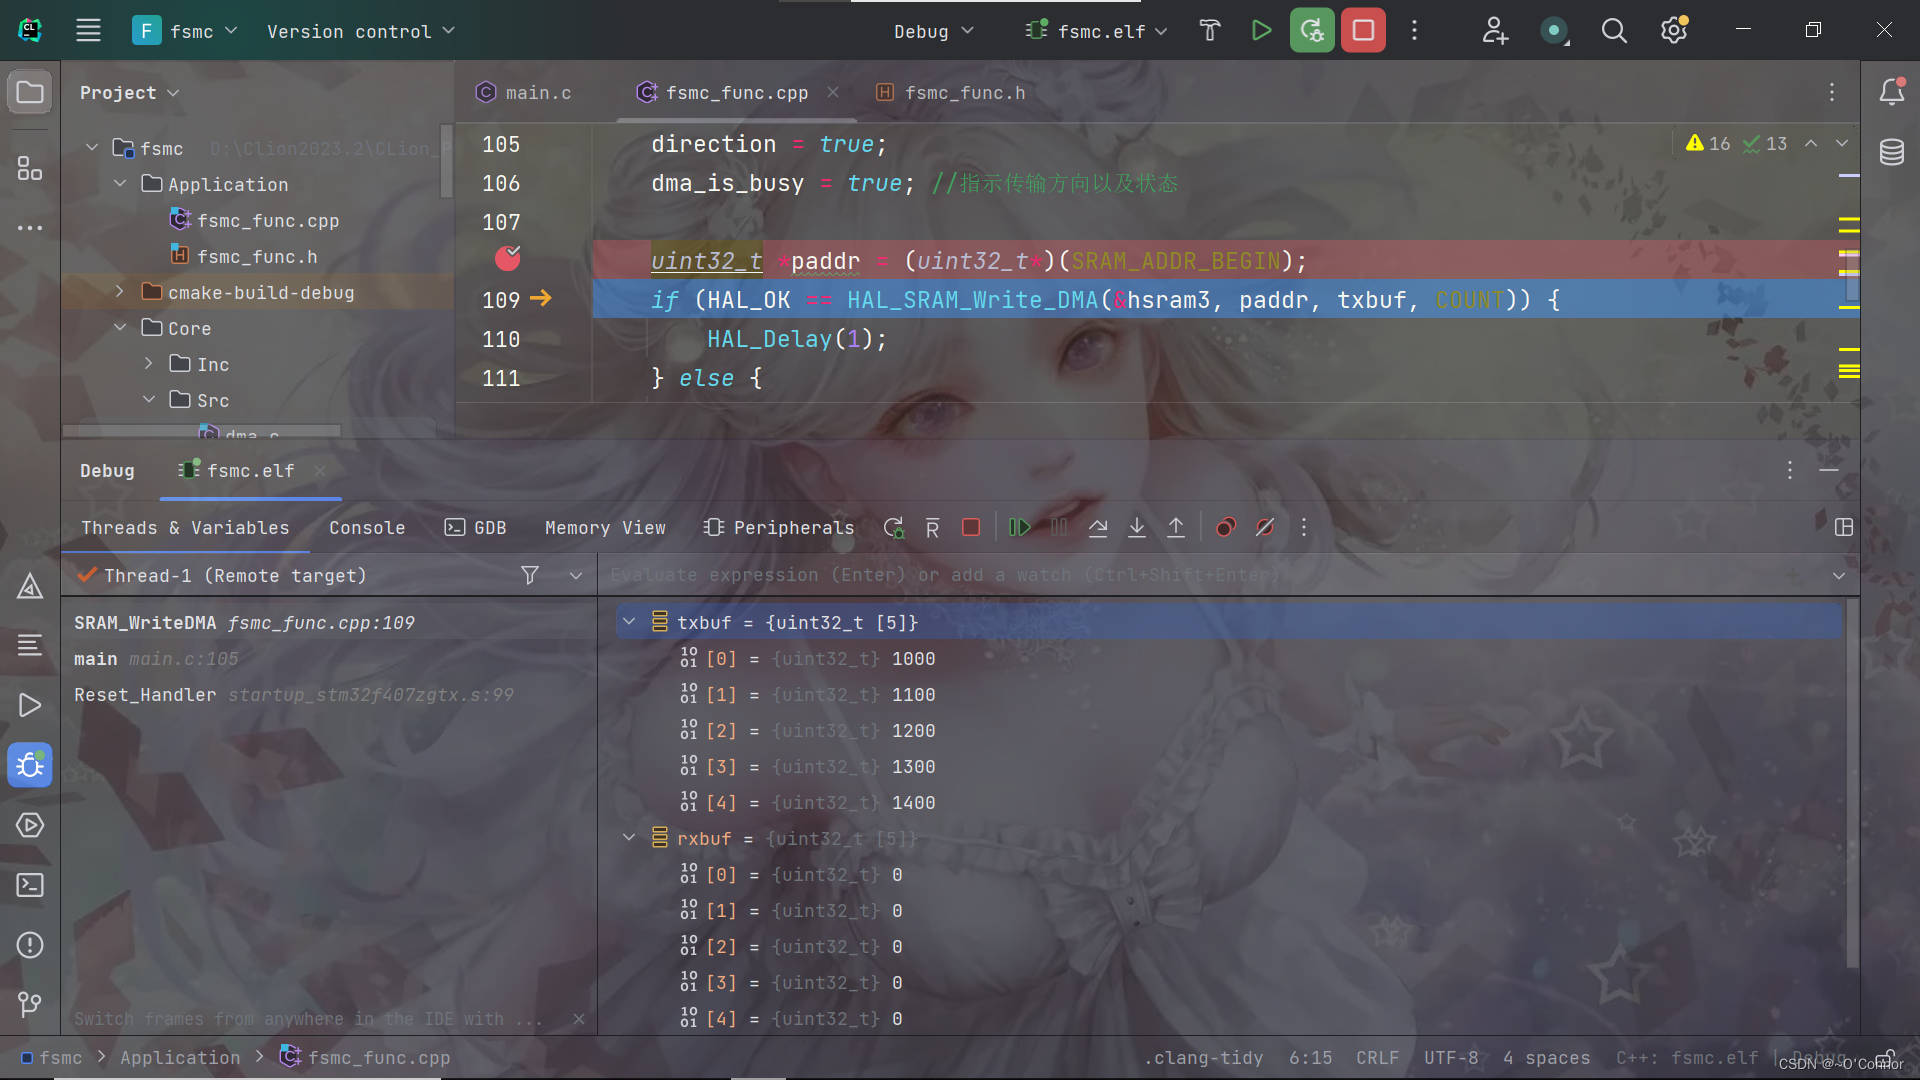Toggle the breakpoint on line 108
The image size is (1920, 1080).
[x=506, y=258]
